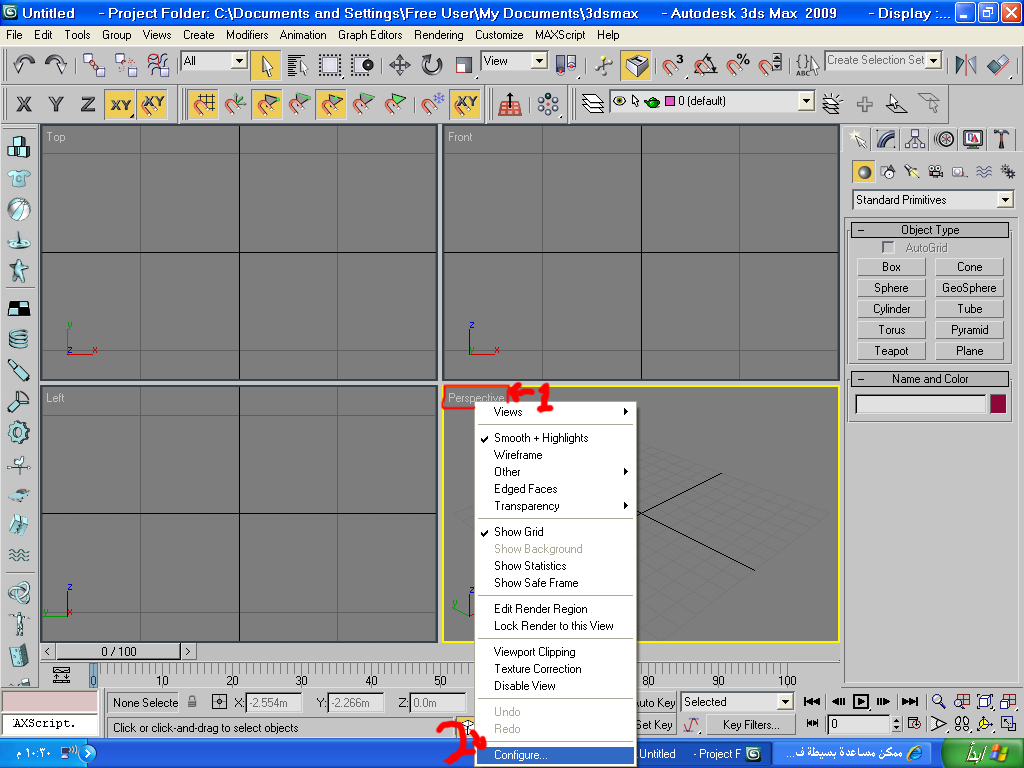Open the Hierarchy command panel tab
This screenshot has height=768, width=1024.
coord(915,138)
